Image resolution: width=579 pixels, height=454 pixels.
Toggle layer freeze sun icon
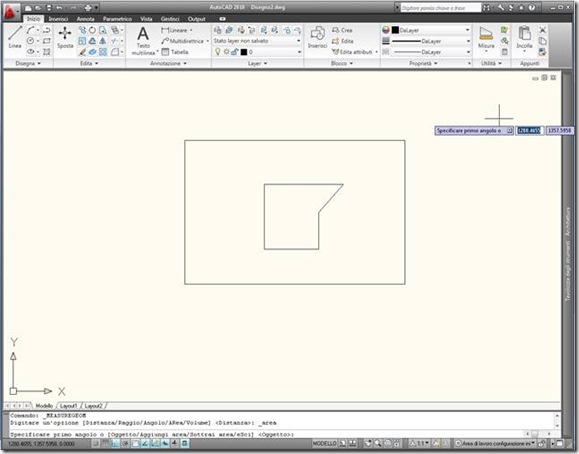[x=226, y=52]
